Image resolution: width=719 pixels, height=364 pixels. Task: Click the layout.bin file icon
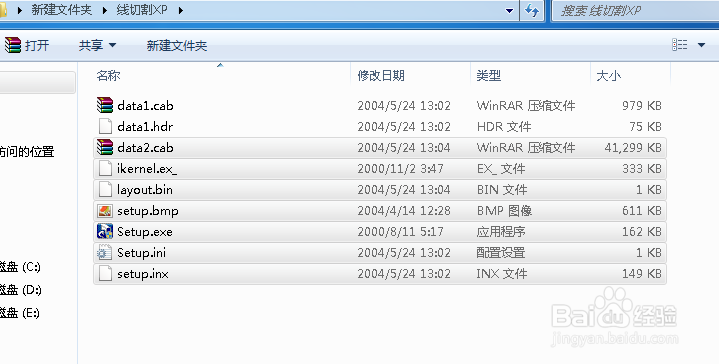pos(105,190)
